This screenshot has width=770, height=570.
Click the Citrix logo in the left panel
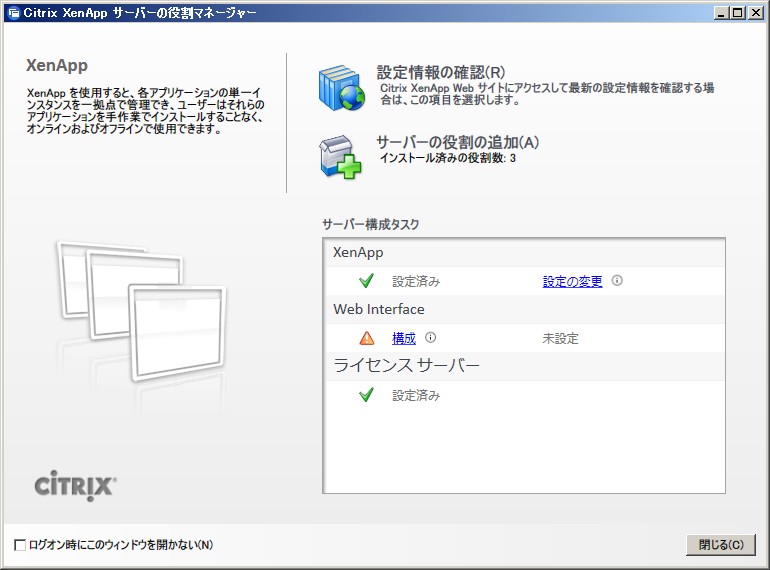tap(76, 486)
